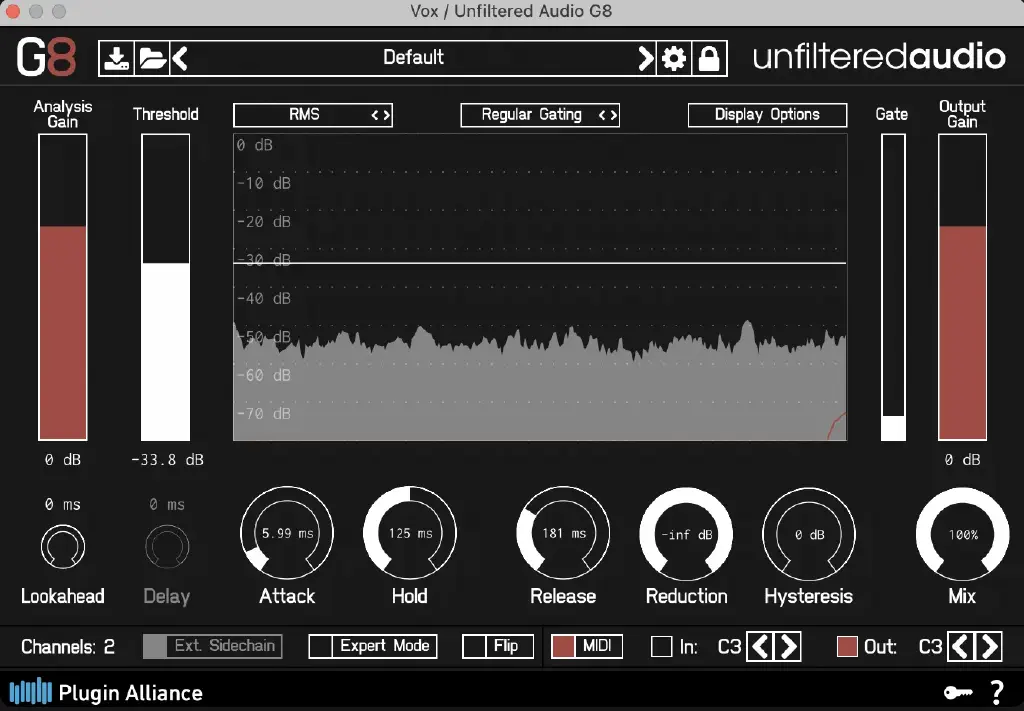Open help via the question mark
The width and height of the screenshot is (1024, 711).
(x=995, y=690)
